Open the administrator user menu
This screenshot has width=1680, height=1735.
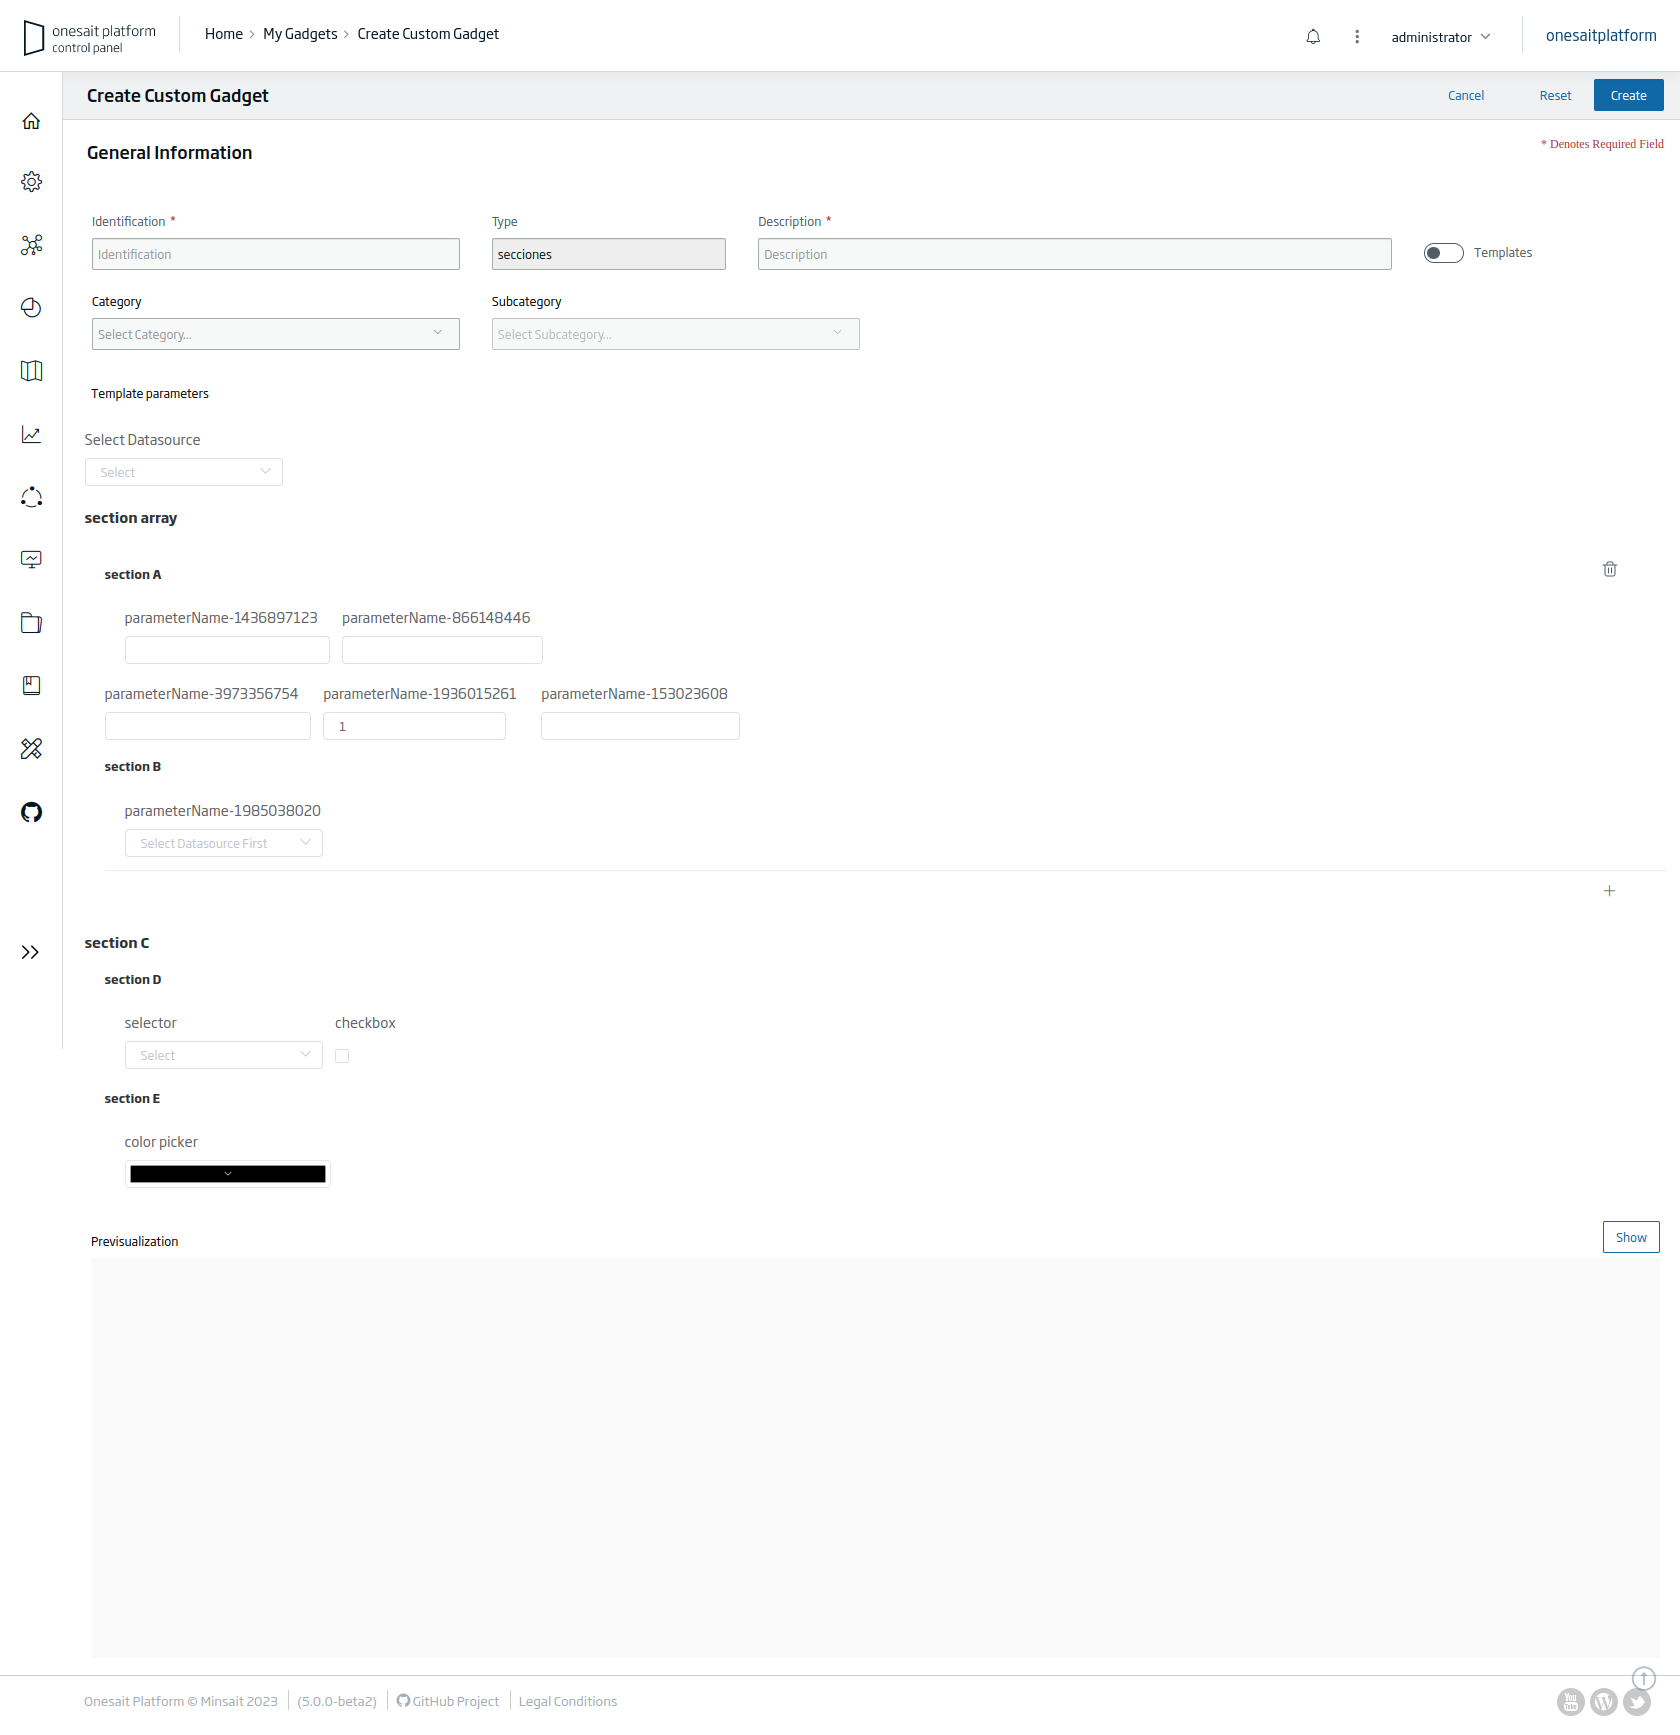[1440, 37]
